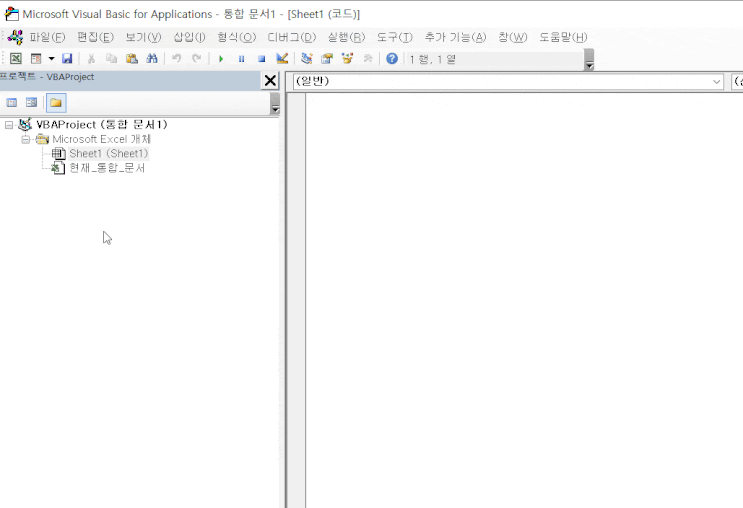This screenshot has width=743, height=508.
Task: Click the code window margin indicator bar
Action: pyautogui.click(x=297, y=300)
